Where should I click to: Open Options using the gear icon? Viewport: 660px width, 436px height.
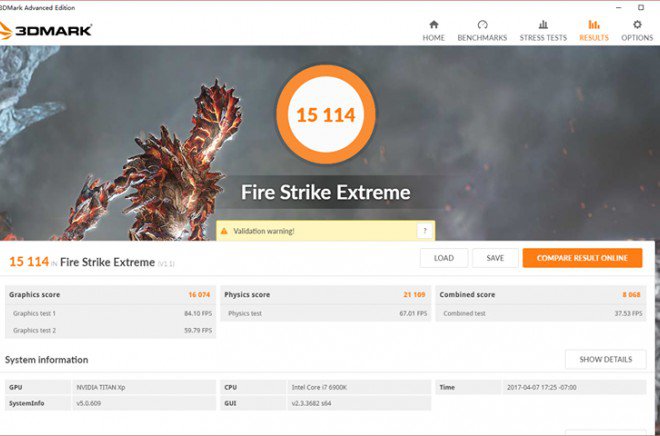point(637,24)
